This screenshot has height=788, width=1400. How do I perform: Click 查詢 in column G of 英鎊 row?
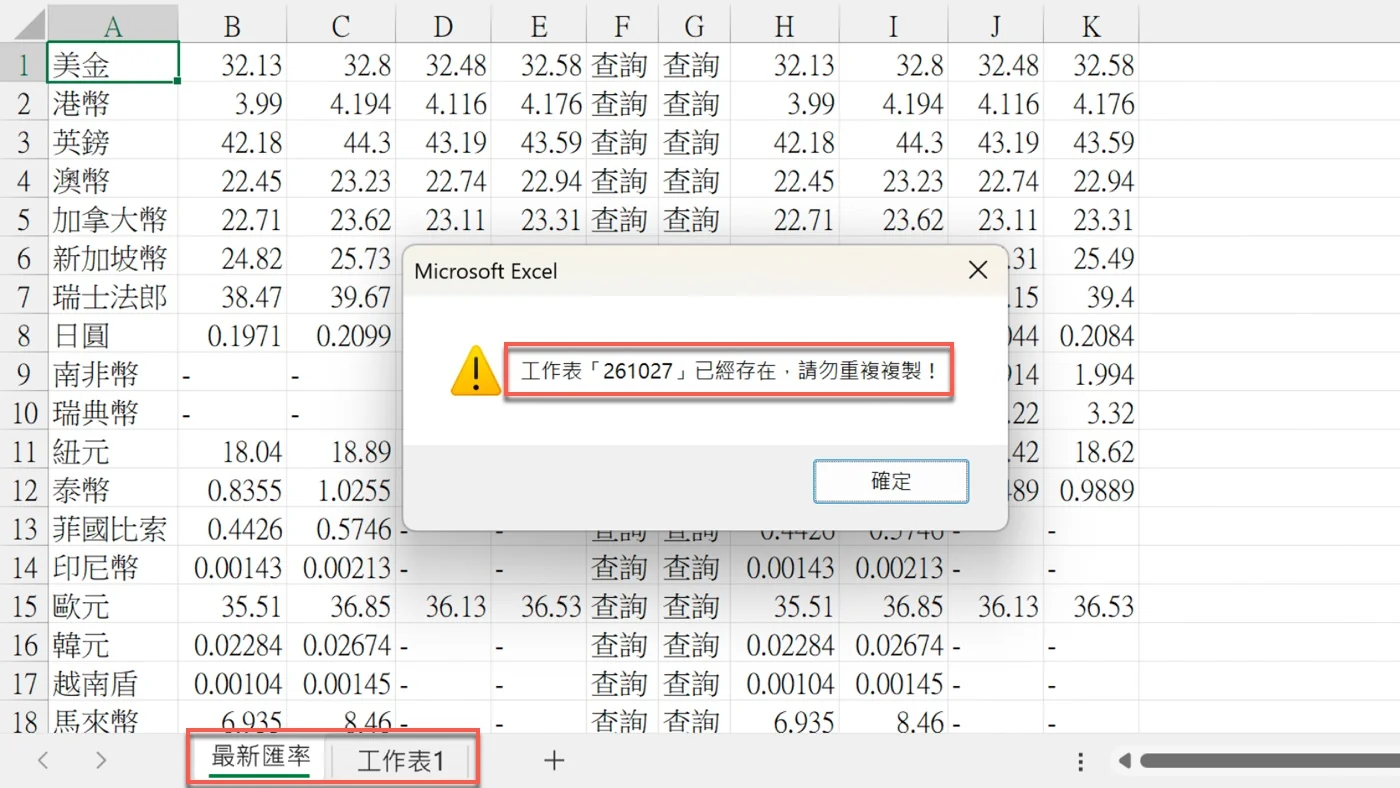coord(694,142)
